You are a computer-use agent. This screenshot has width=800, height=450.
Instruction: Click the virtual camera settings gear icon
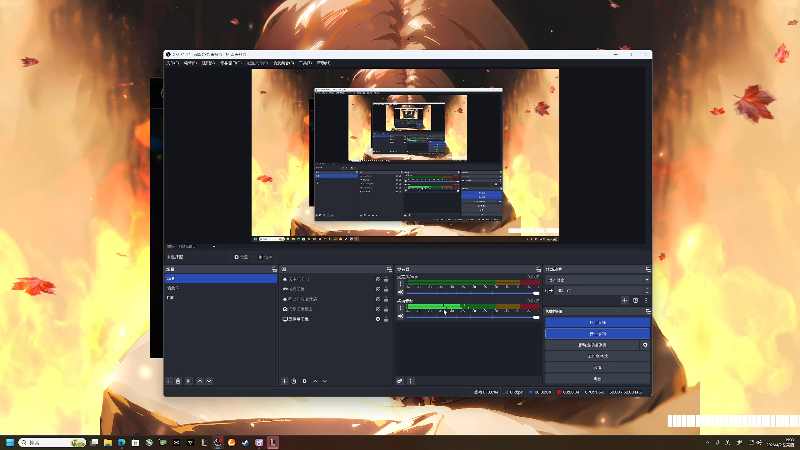coord(644,344)
